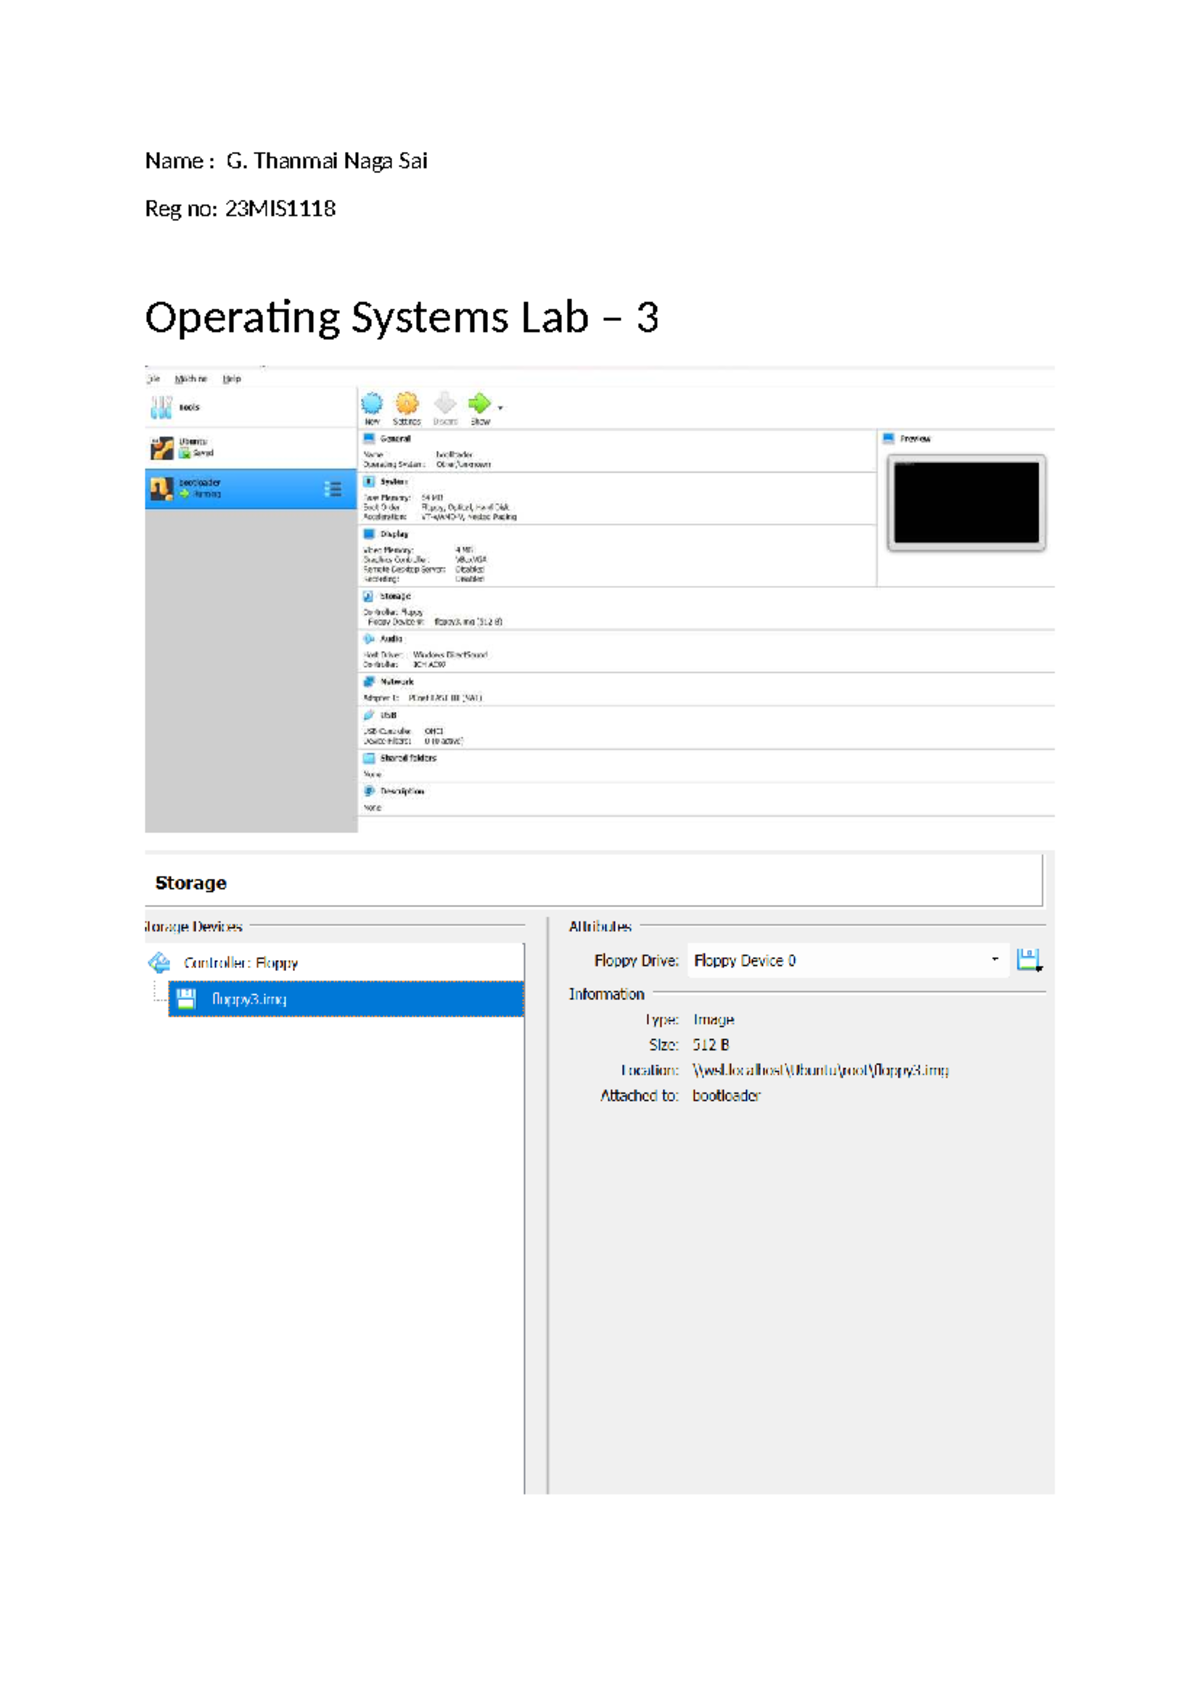1200x1696 pixels.
Task: Select the bootloader virtual machine entry
Action: coord(251,489)
